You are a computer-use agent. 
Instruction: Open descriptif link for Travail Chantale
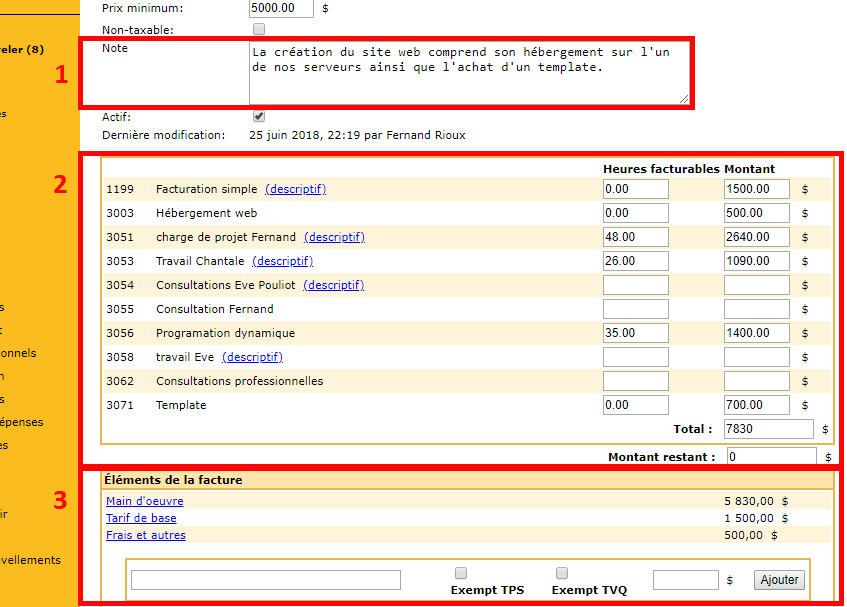pos(282,261)
